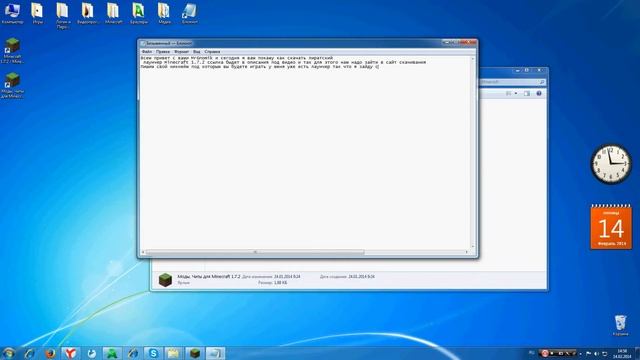Viewport: 640px width, 360px height.
Task: Open the Формат menu in Notepad
Action: click(x=181, y=52)
